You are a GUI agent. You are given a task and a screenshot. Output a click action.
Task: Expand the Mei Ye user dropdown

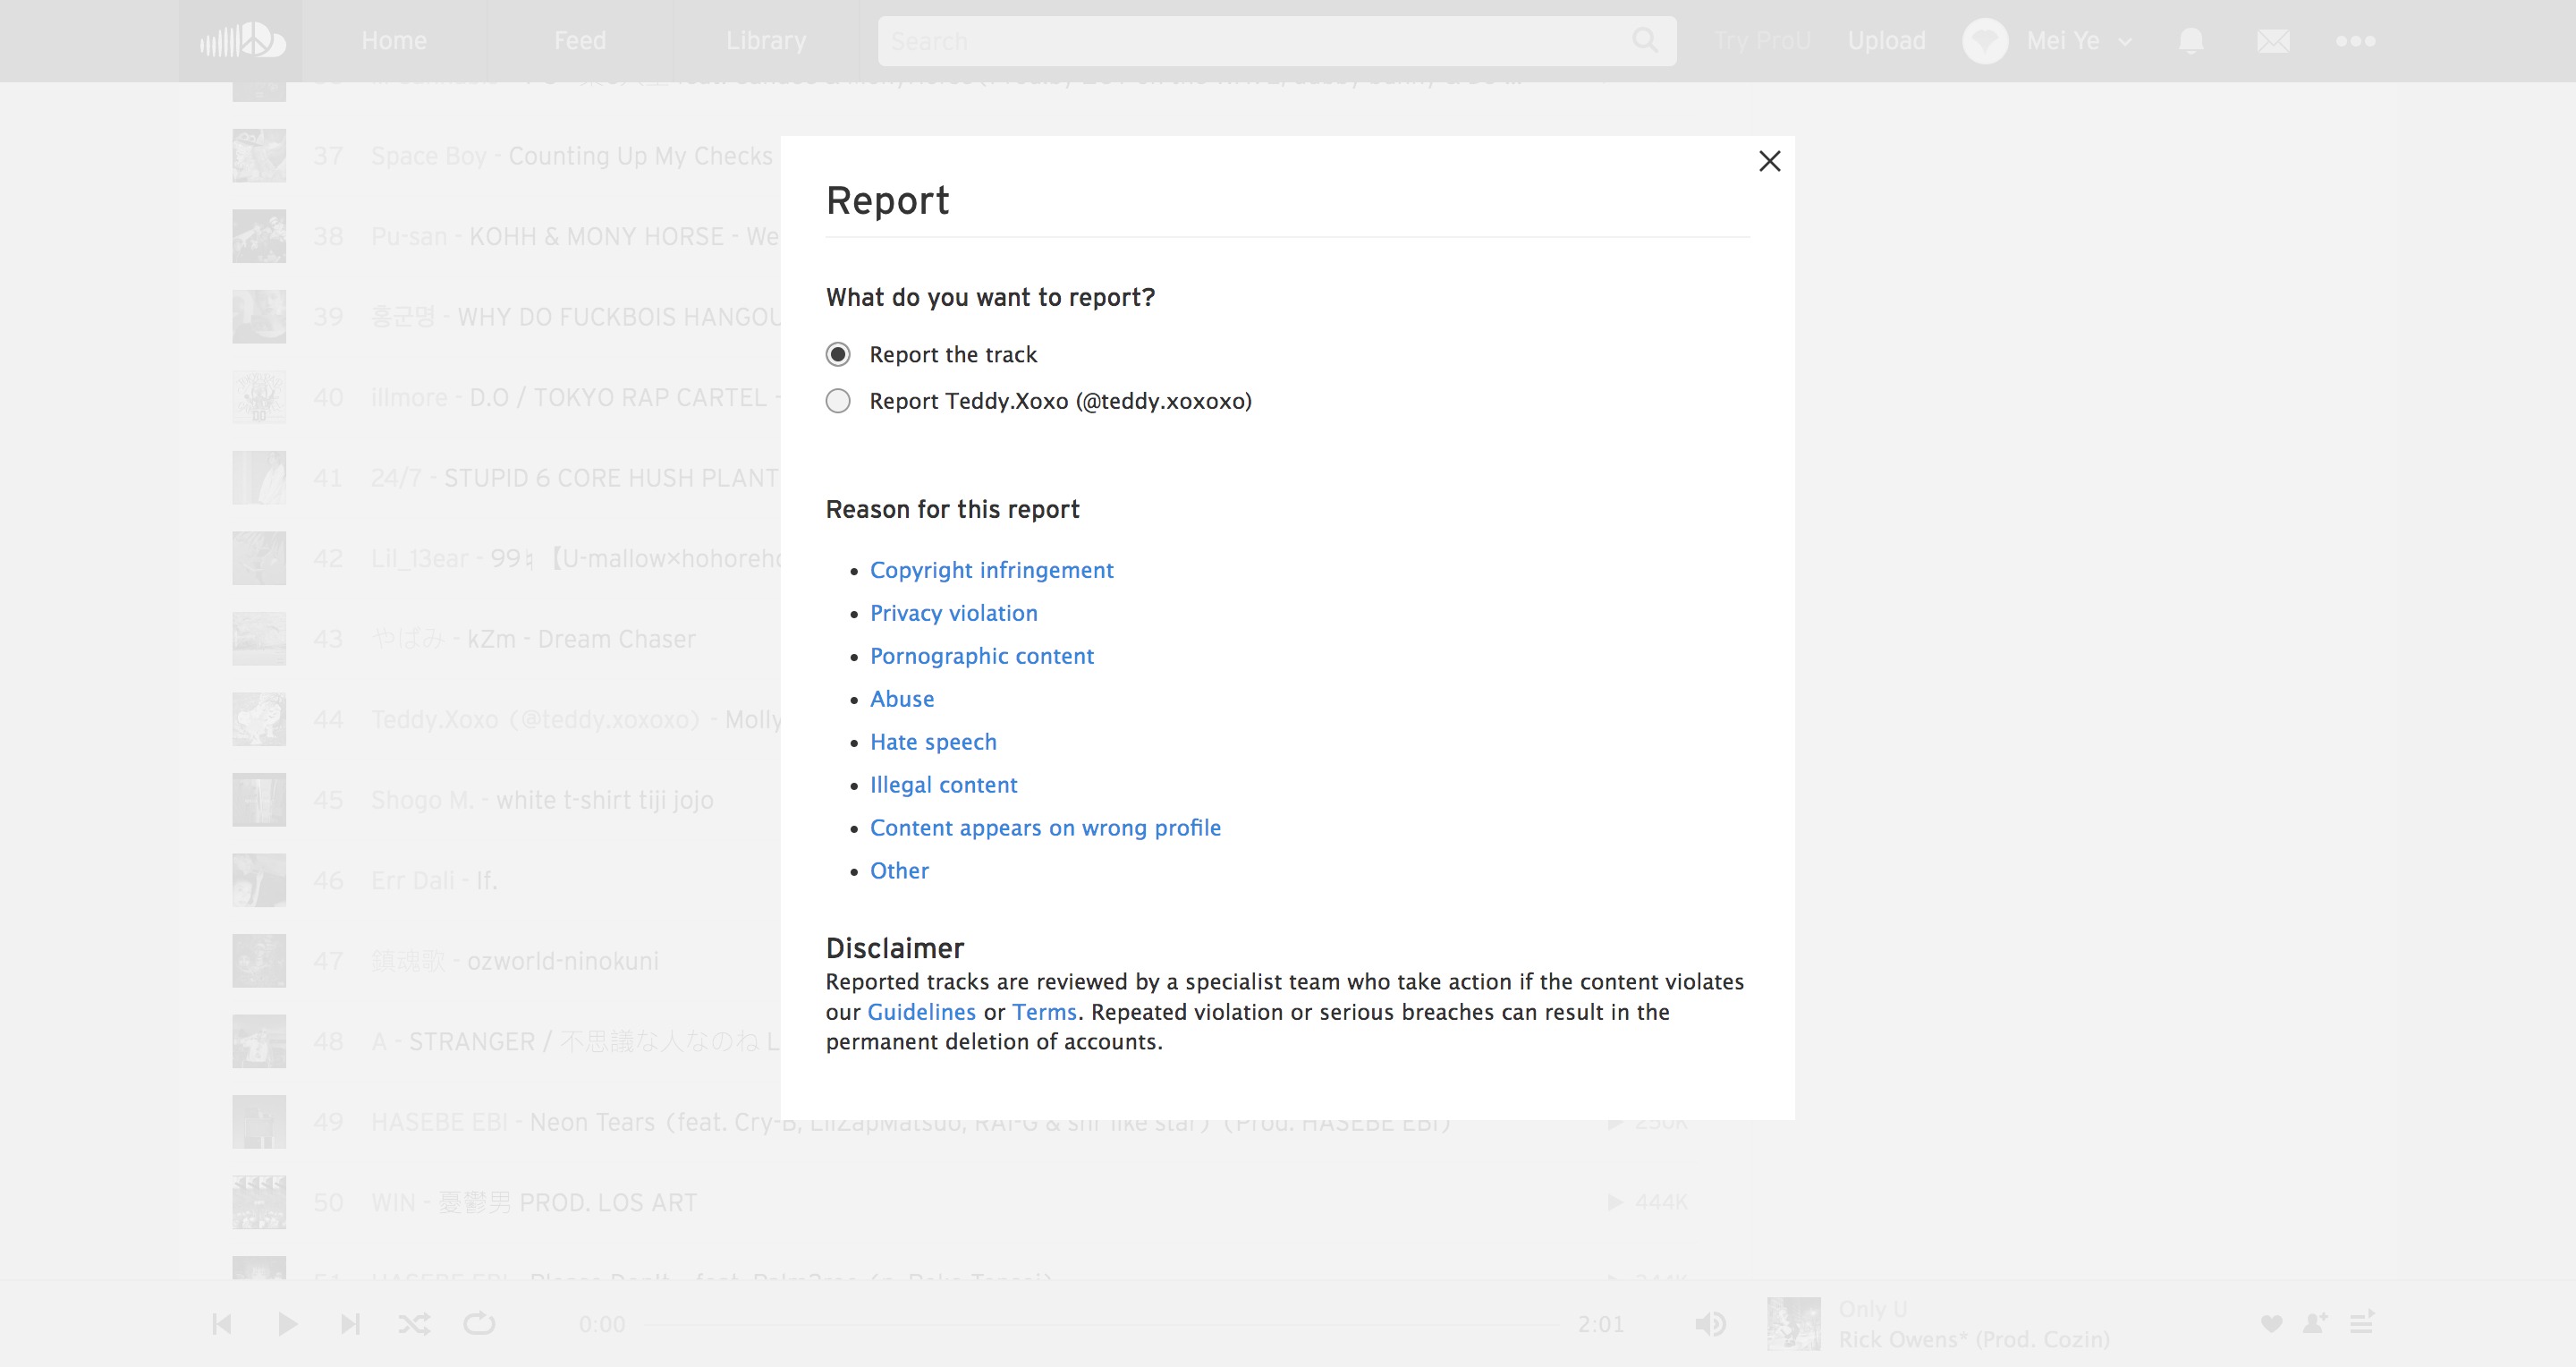coord(2125,42)
